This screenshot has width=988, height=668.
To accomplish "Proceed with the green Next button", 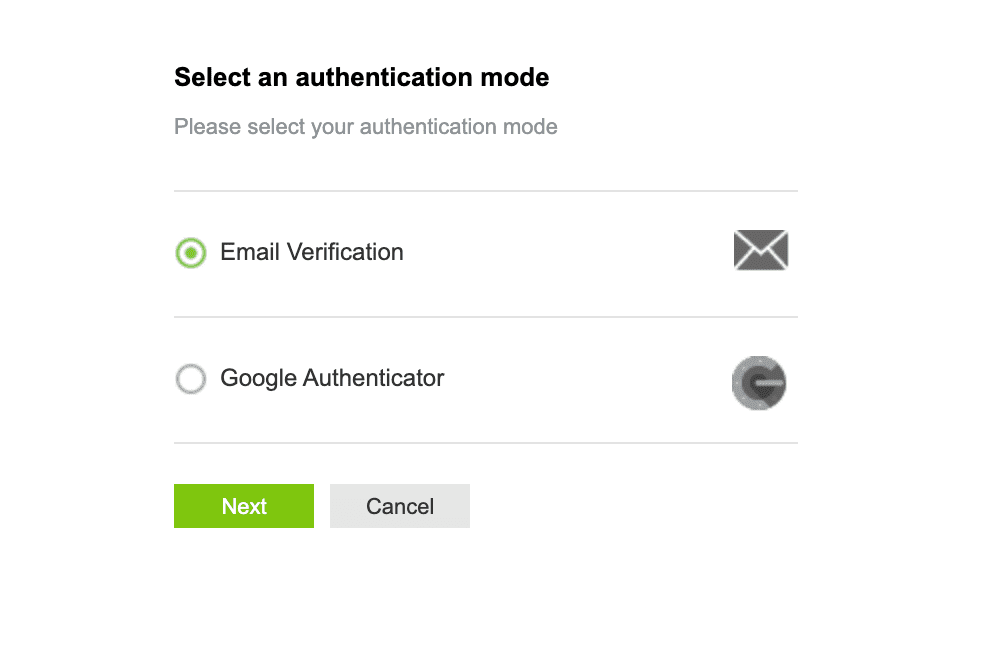I will pyautogui.click(x=243, y=506).
